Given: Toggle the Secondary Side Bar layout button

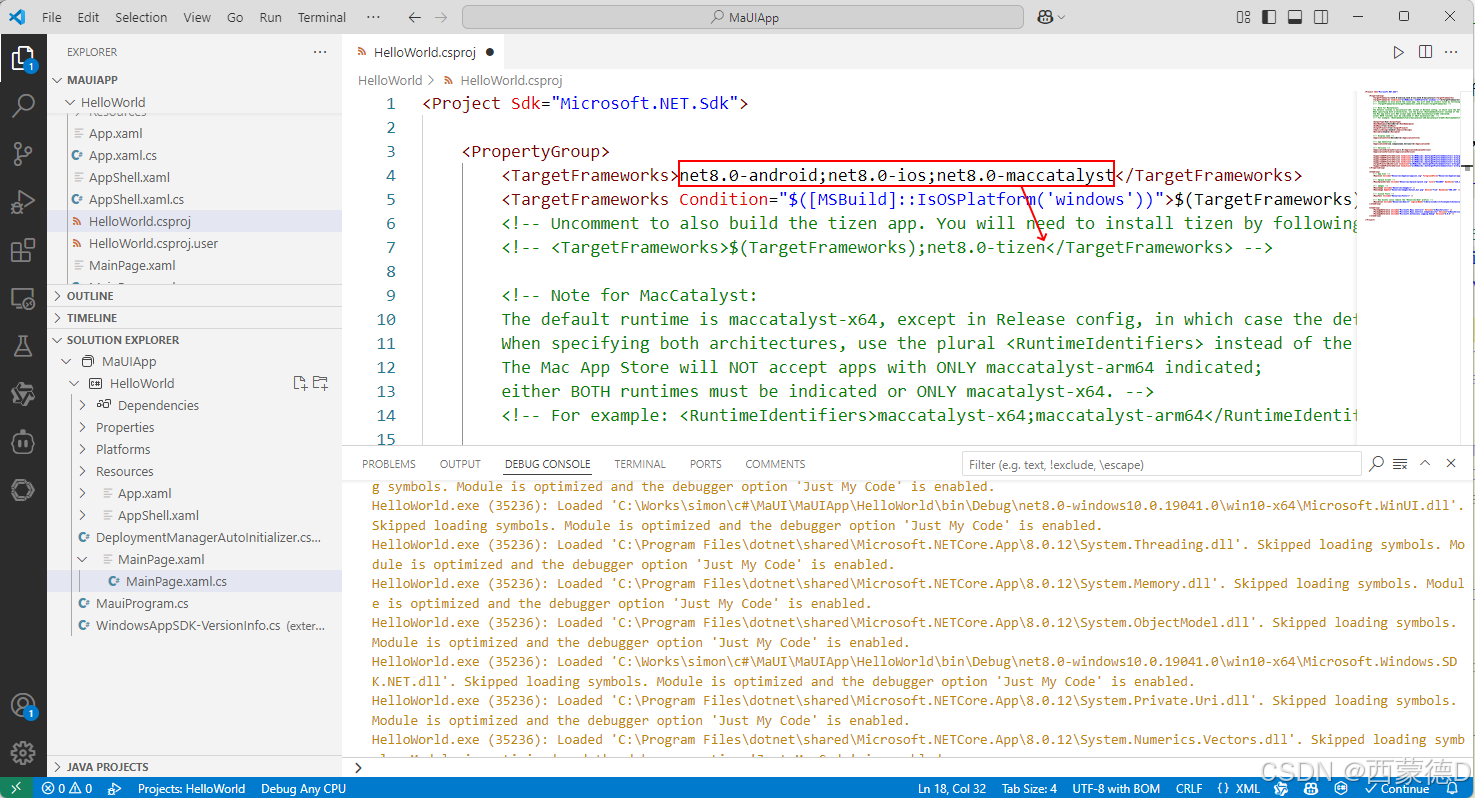Looking at the screenshot, I should [x=1321, y=17].
